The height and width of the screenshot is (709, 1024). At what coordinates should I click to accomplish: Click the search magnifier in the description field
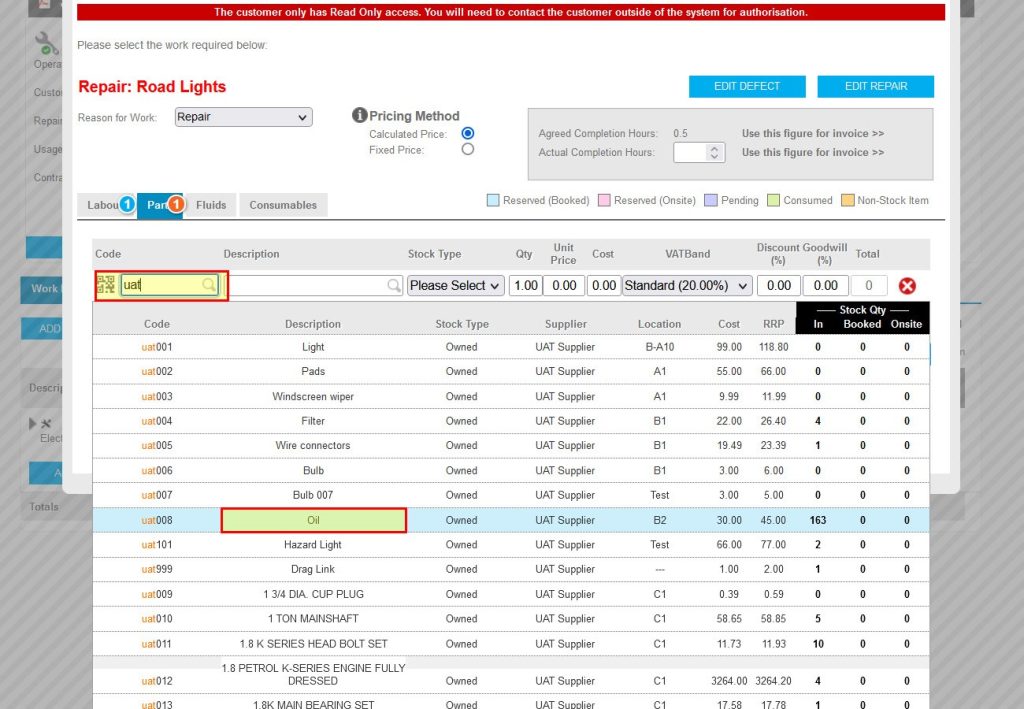393,285
